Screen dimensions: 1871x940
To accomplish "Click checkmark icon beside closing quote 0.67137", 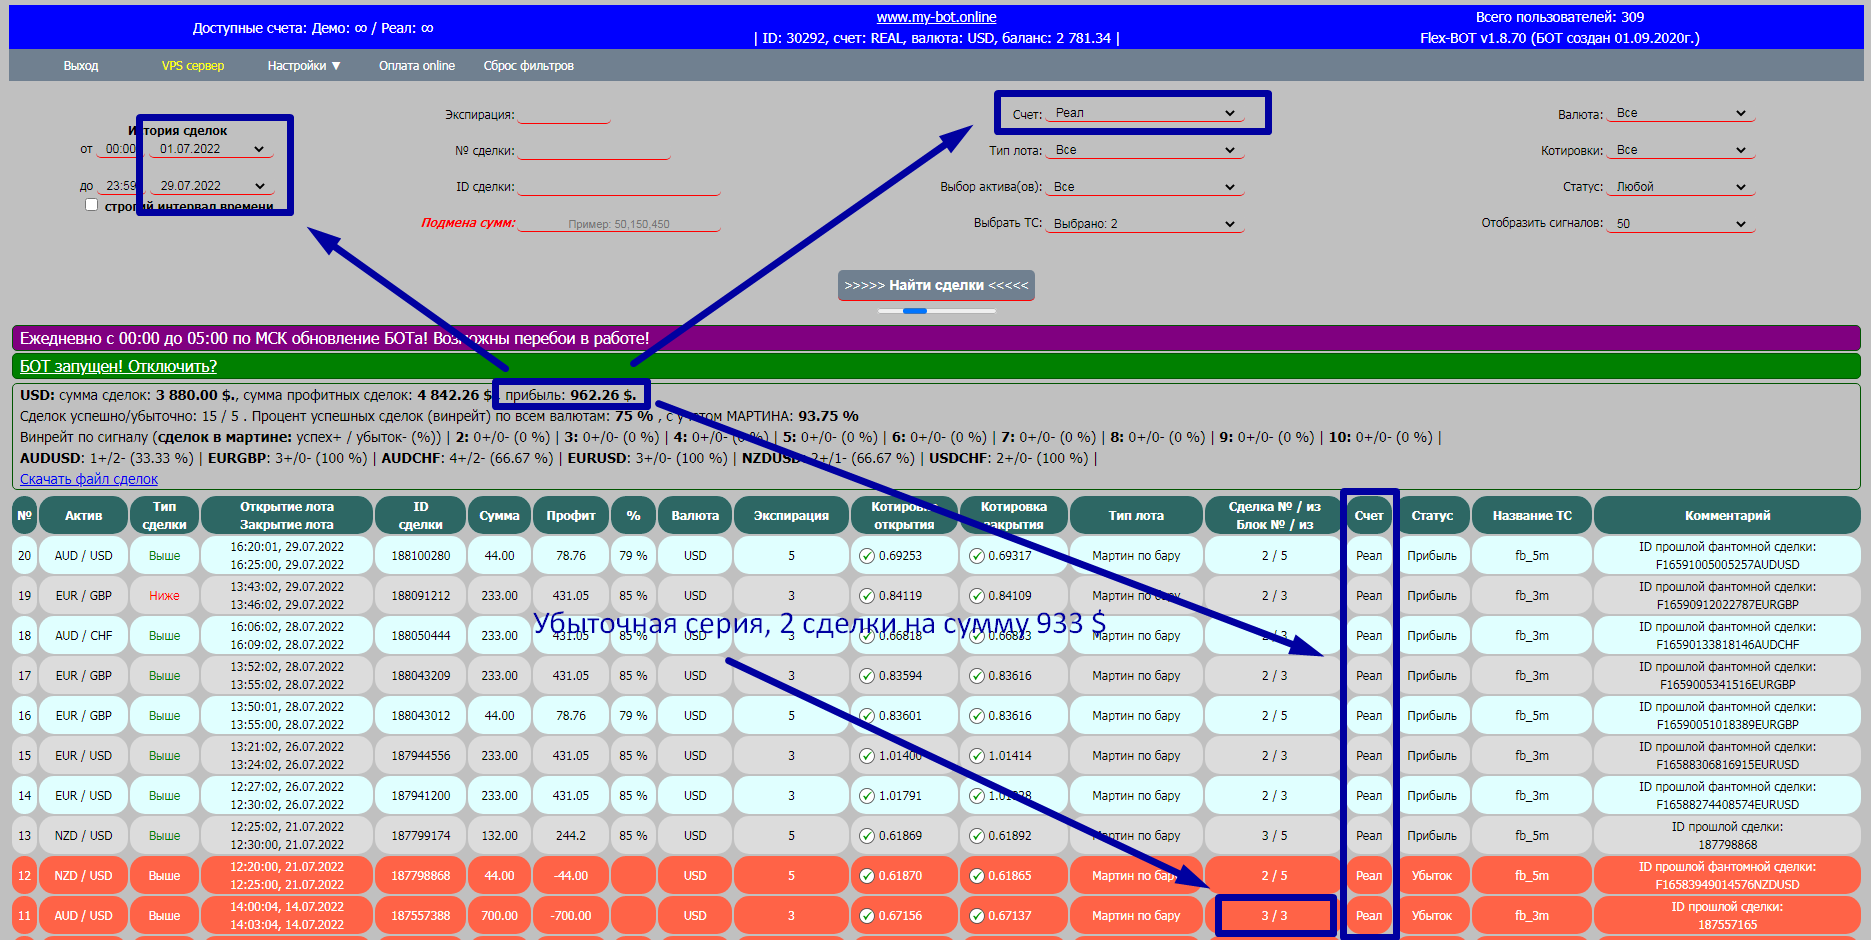I will coord(977,916).
